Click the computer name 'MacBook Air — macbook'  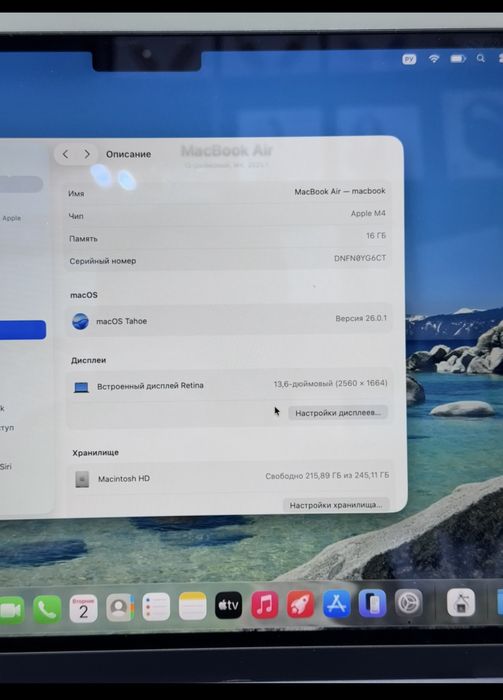[x=340, y=191]
